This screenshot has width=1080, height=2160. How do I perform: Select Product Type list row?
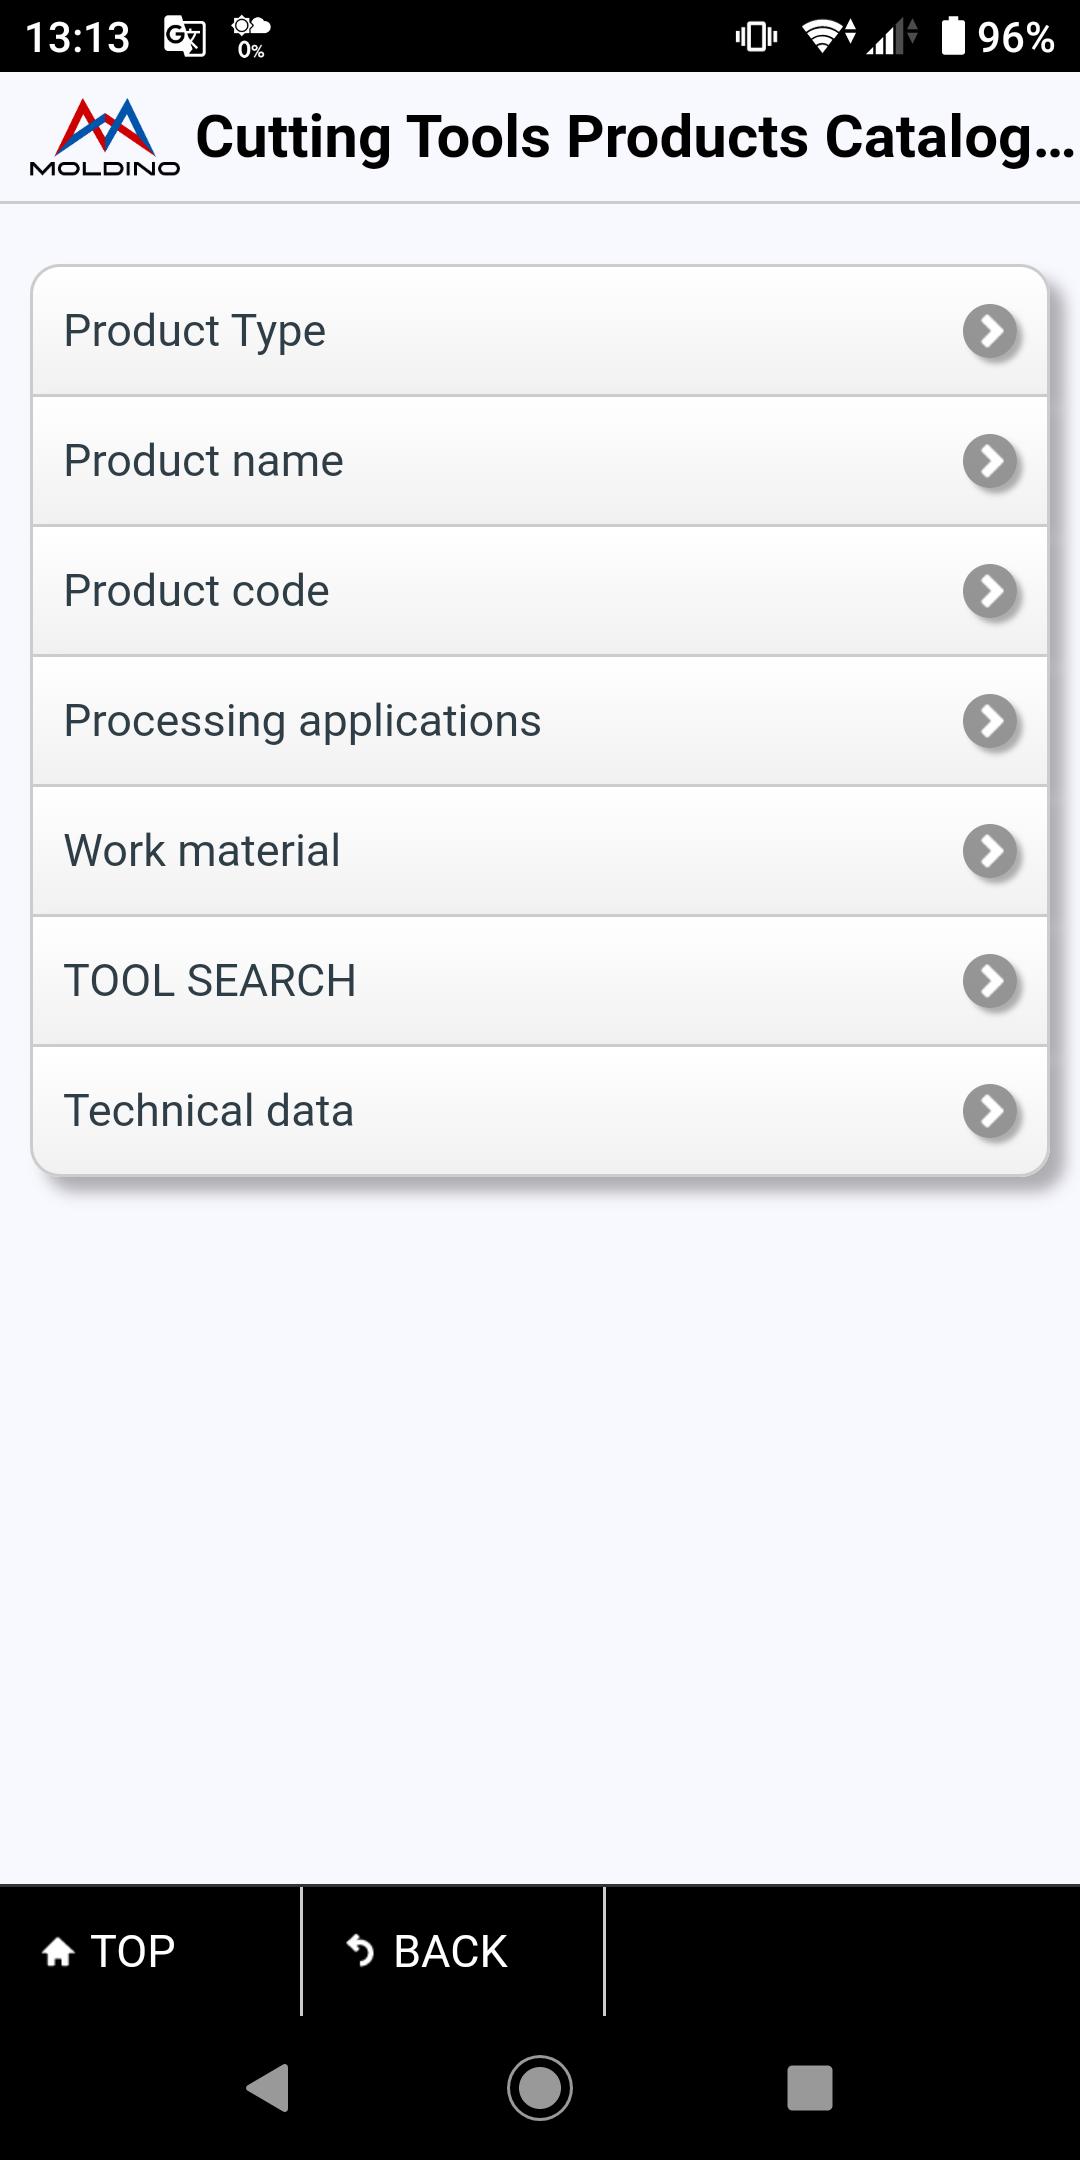[540, 331]
